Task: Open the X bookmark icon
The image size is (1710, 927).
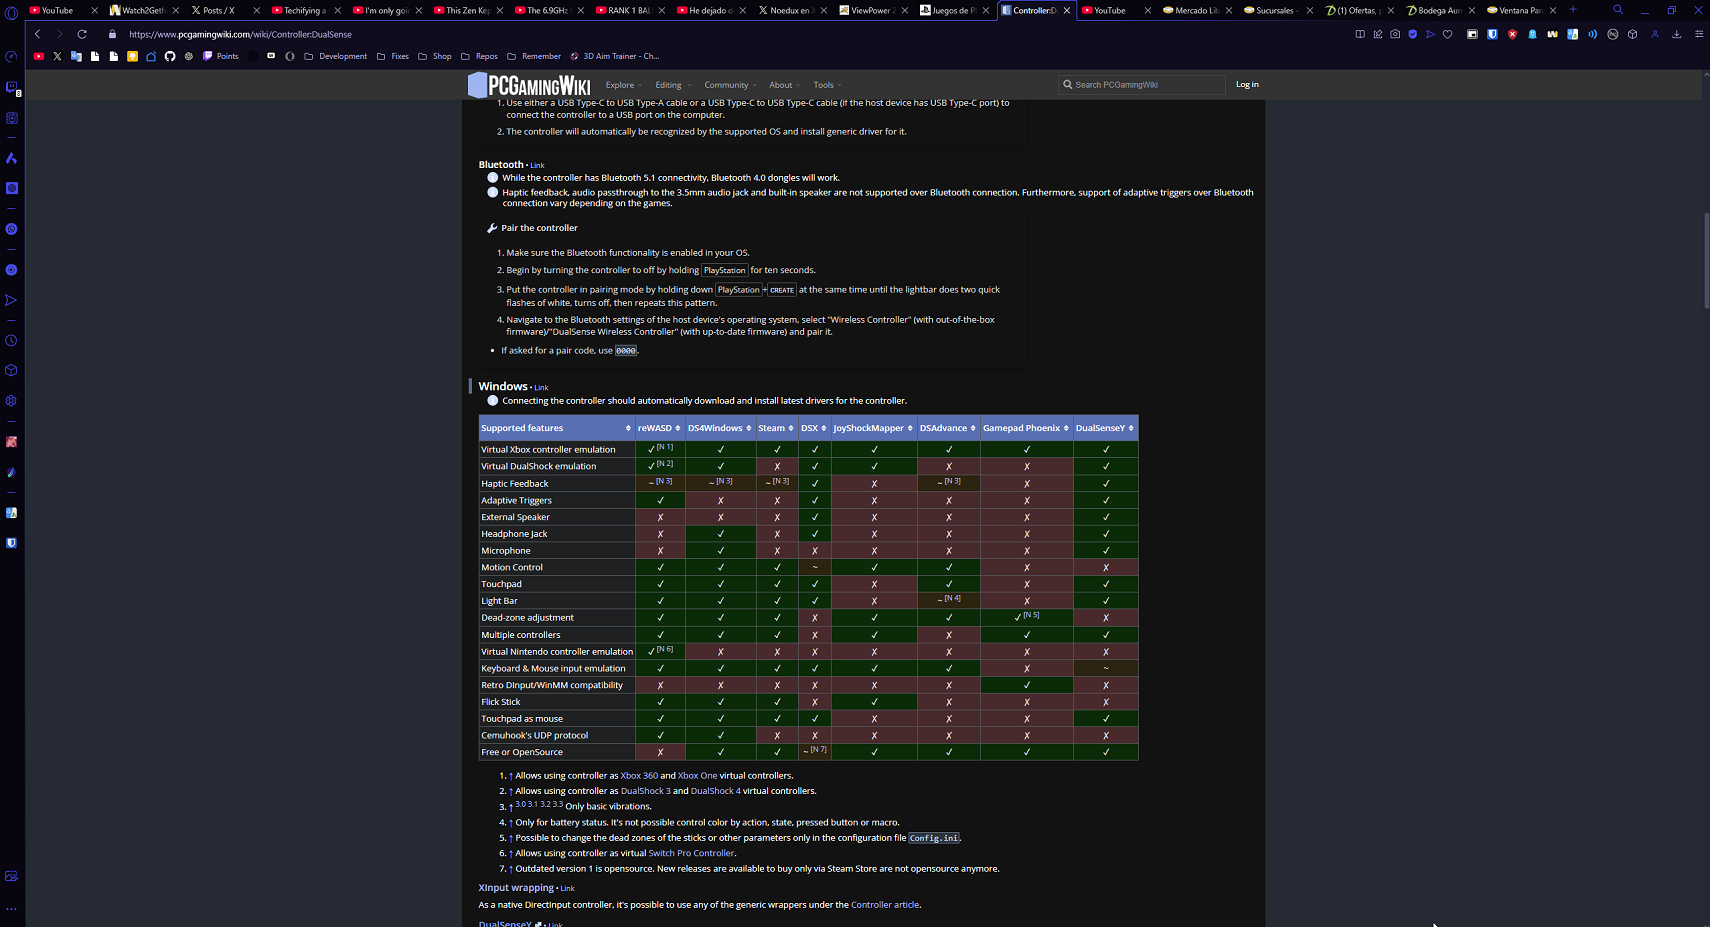Action: coord(57,56)
